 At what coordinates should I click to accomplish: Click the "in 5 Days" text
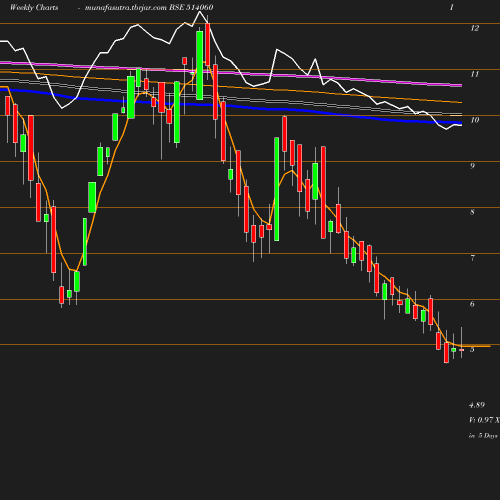pyautogui.click(x=483, y=436)
